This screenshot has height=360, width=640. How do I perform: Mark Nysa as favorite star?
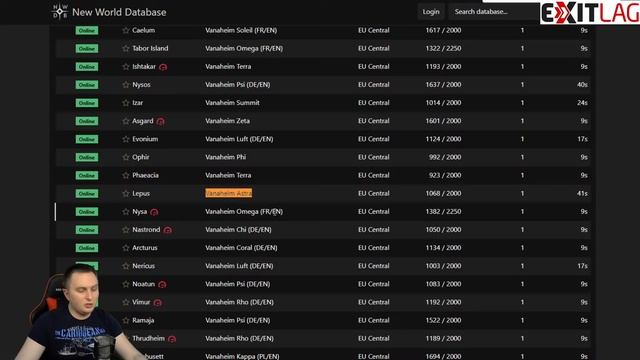point(126,211)
